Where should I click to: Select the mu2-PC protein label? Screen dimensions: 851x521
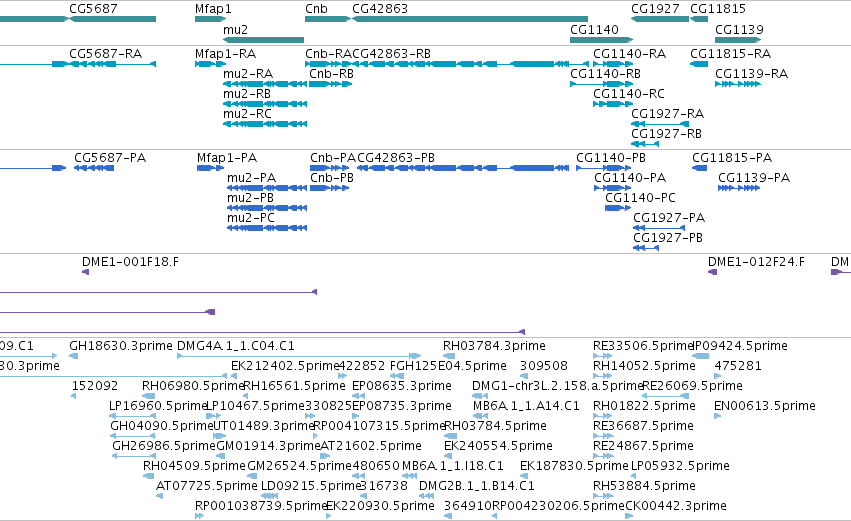[x=251, y=218]
